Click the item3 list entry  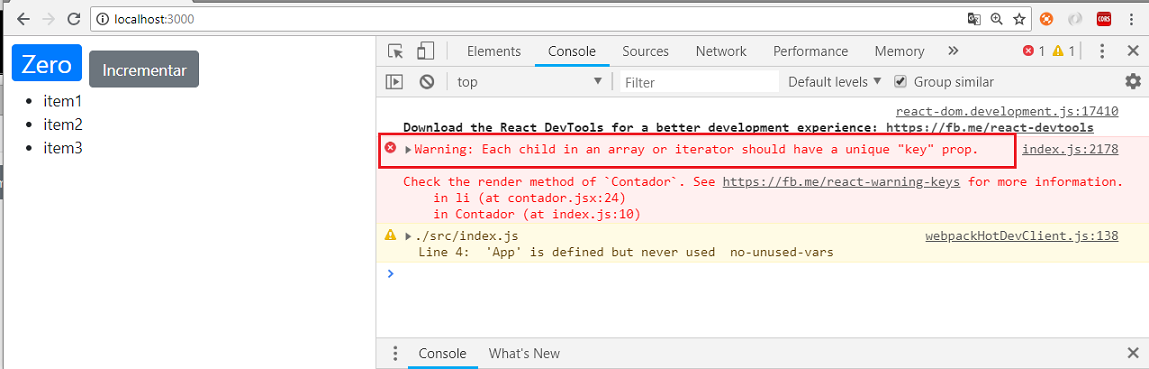tap(63, 147)
